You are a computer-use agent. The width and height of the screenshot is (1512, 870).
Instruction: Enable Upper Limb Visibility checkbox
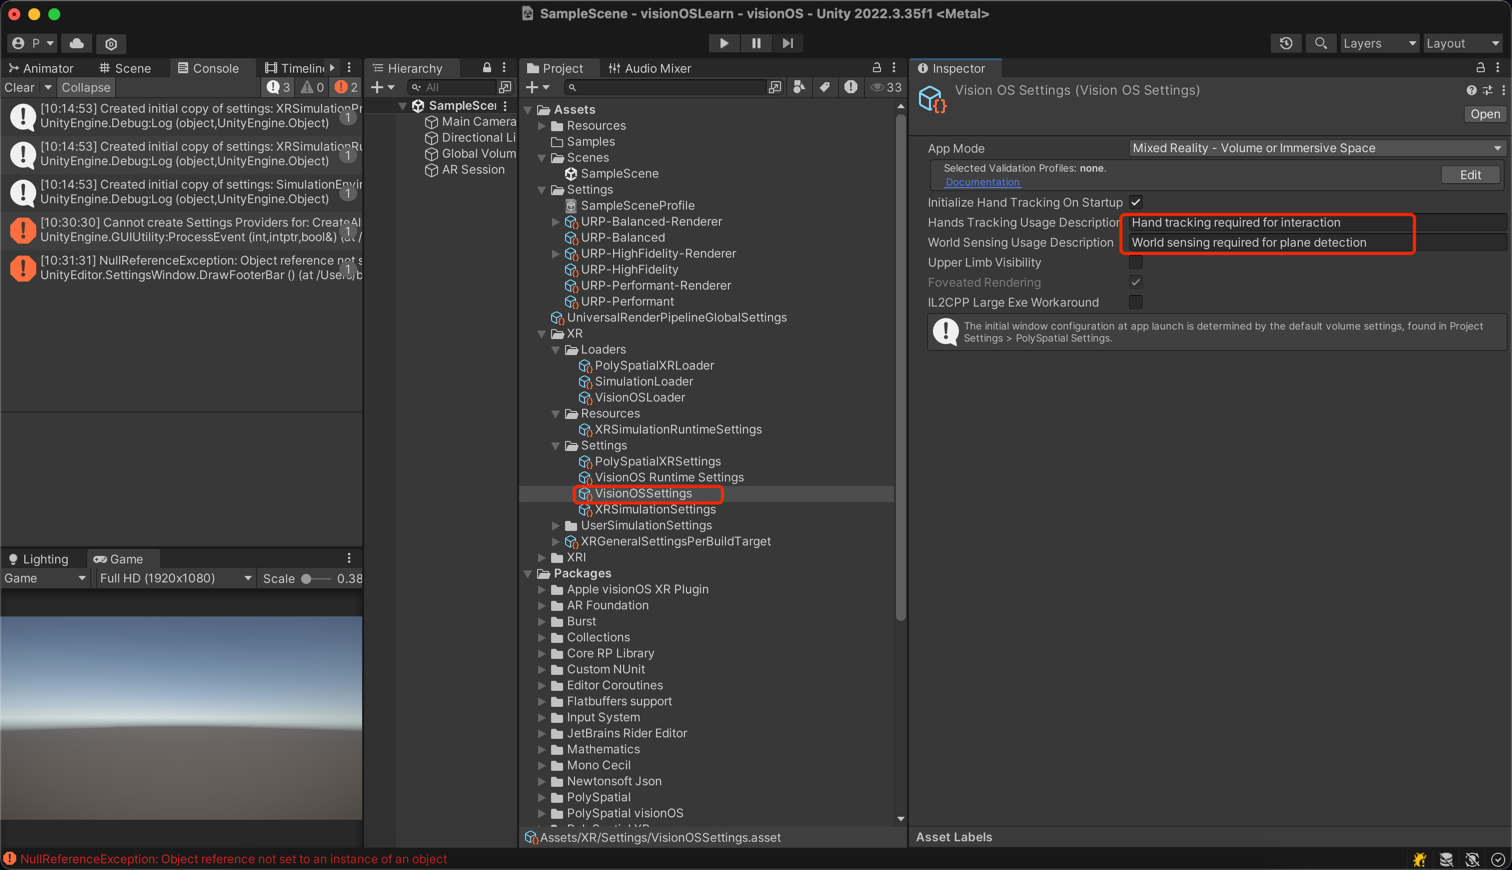[x=1136, y=263]
